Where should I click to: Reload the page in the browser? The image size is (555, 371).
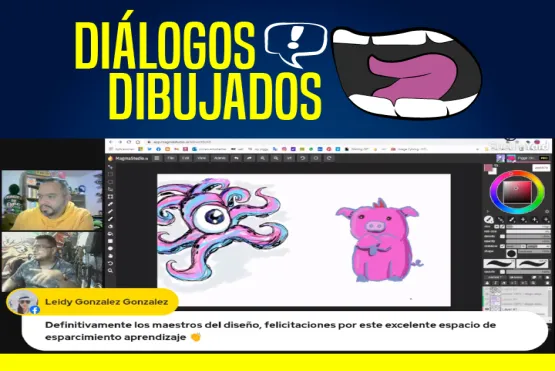[129, 142]
